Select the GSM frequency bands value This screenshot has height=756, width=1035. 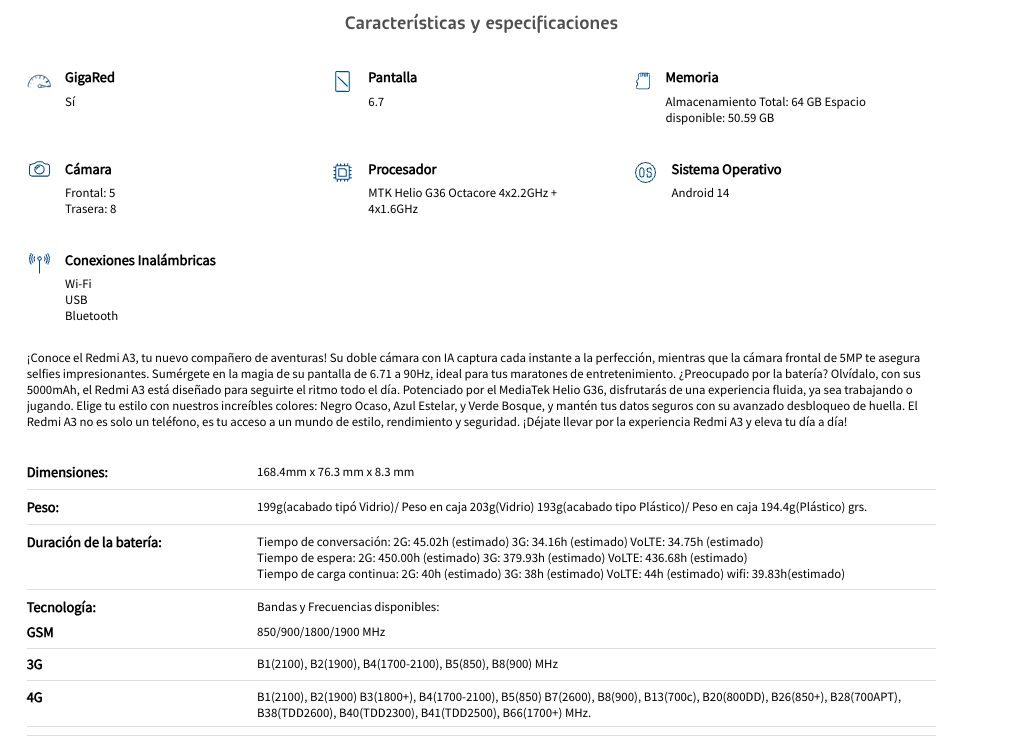[x=321, y=632]
